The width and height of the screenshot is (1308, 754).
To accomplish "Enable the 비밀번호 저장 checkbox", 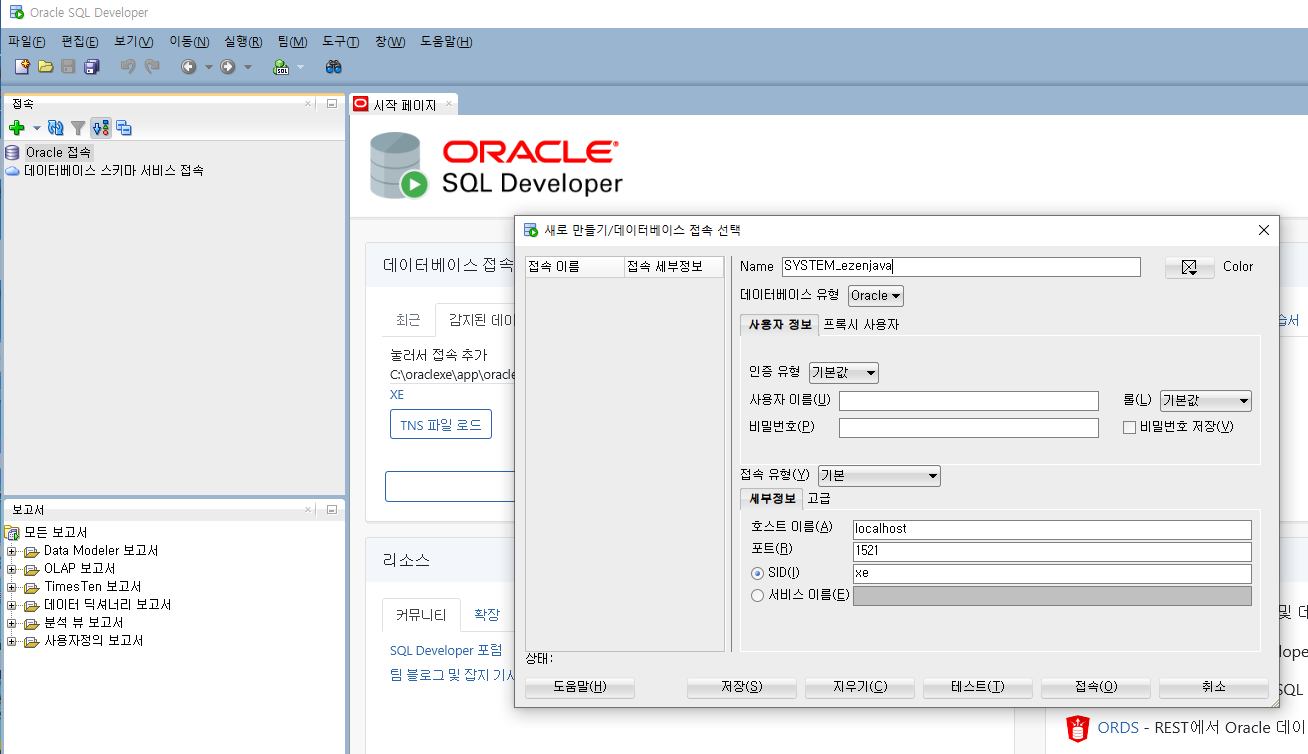I will point(1130,427).
